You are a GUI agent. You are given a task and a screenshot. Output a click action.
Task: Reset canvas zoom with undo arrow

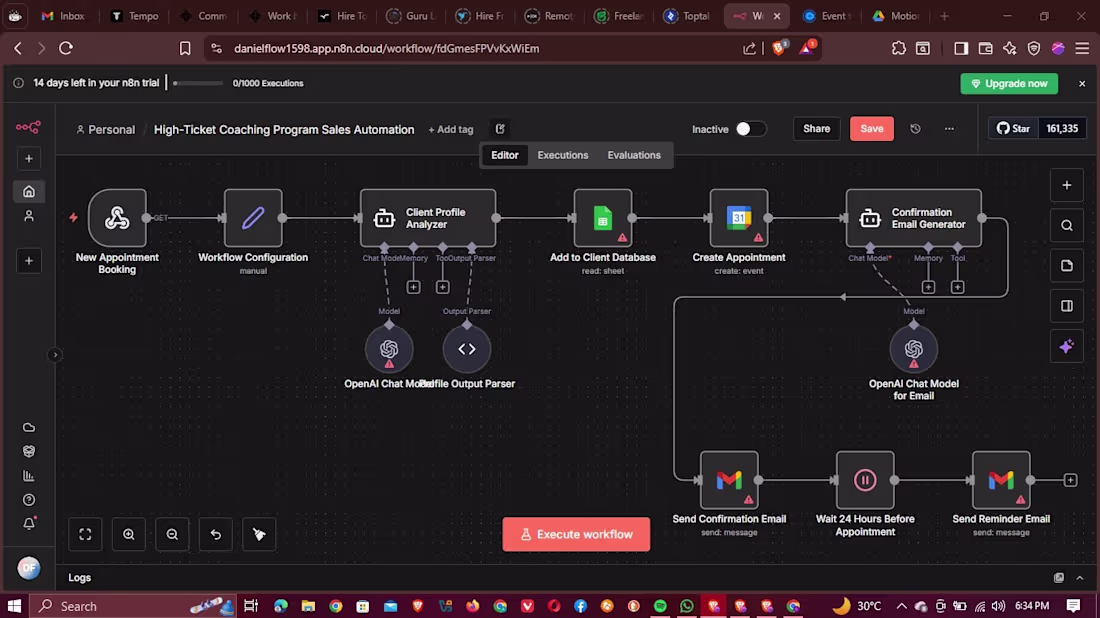[216, 535]
